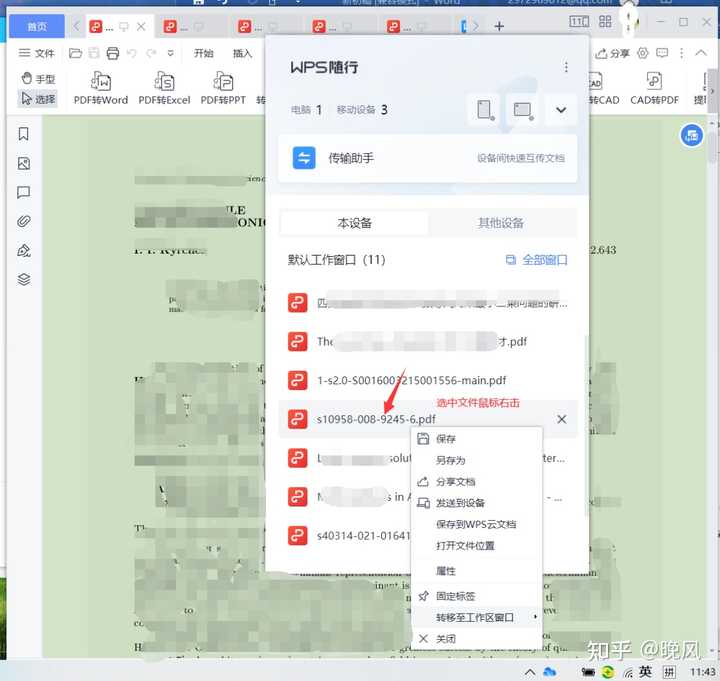720x681 pixels.
Task: Choose 固定标签 from the context menu
Action: point(476,596)
